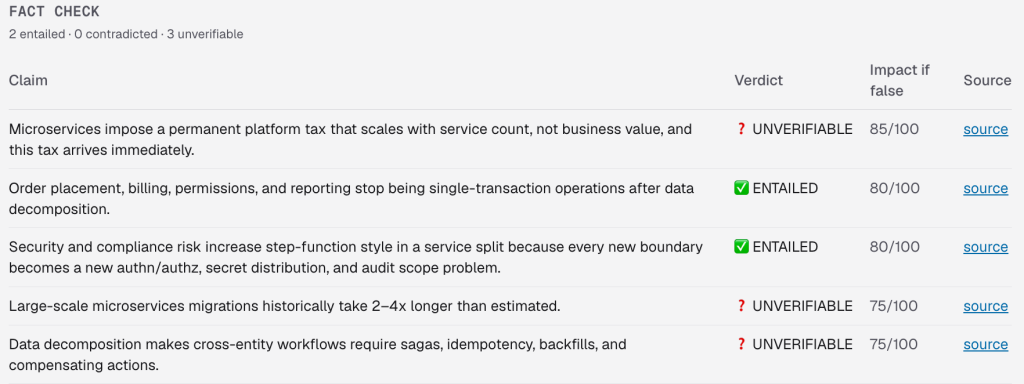Click green checkmark icon beside security risk verdict
Viewport: 1024px width, 384px height.
(741, 247)
